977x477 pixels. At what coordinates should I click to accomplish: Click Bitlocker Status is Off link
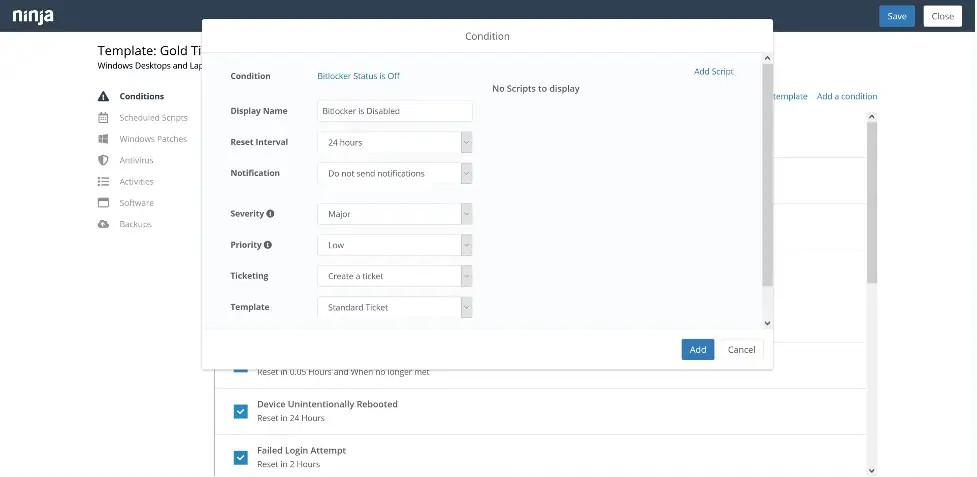358,76
